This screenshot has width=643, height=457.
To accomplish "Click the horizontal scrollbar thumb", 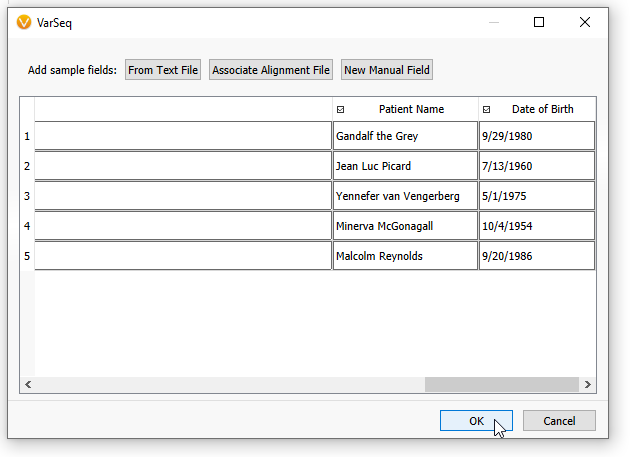I will point(502,384).
